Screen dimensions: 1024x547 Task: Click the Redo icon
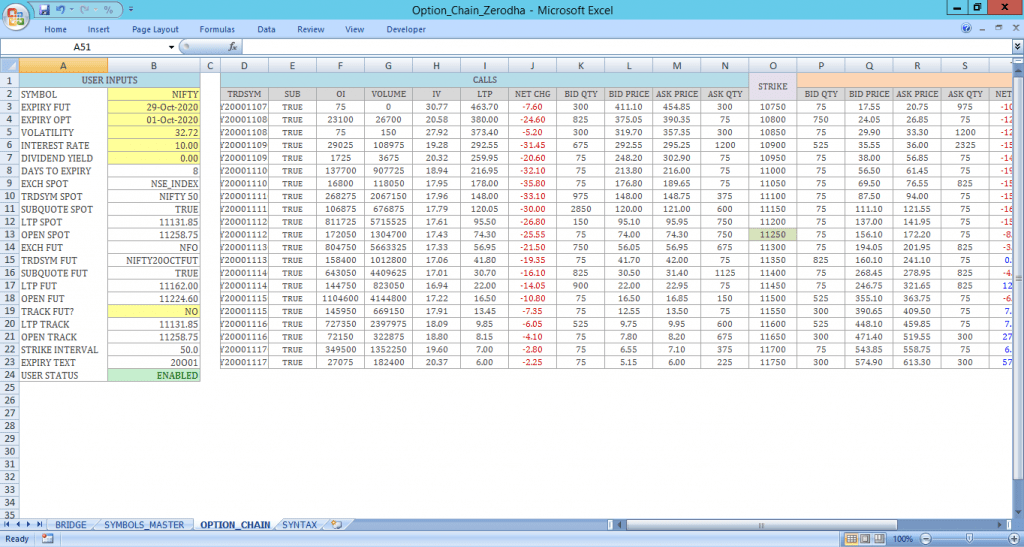[84, 10]
